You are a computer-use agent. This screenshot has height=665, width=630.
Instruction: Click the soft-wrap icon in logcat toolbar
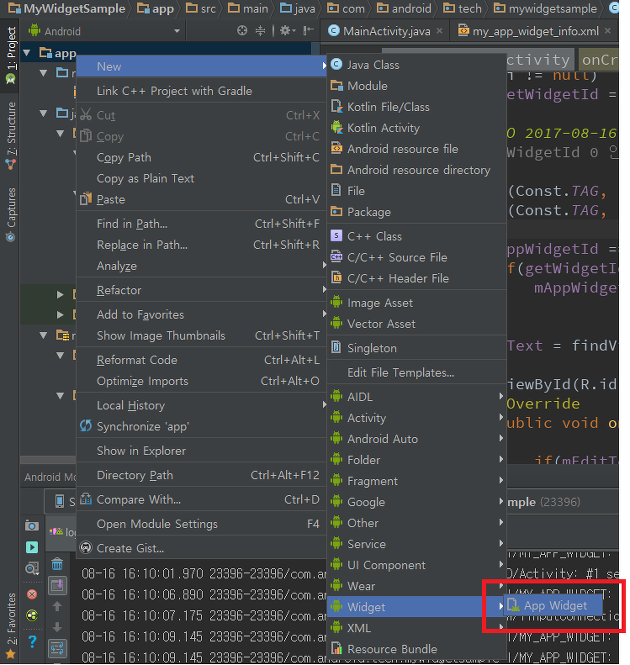point(57,648)
